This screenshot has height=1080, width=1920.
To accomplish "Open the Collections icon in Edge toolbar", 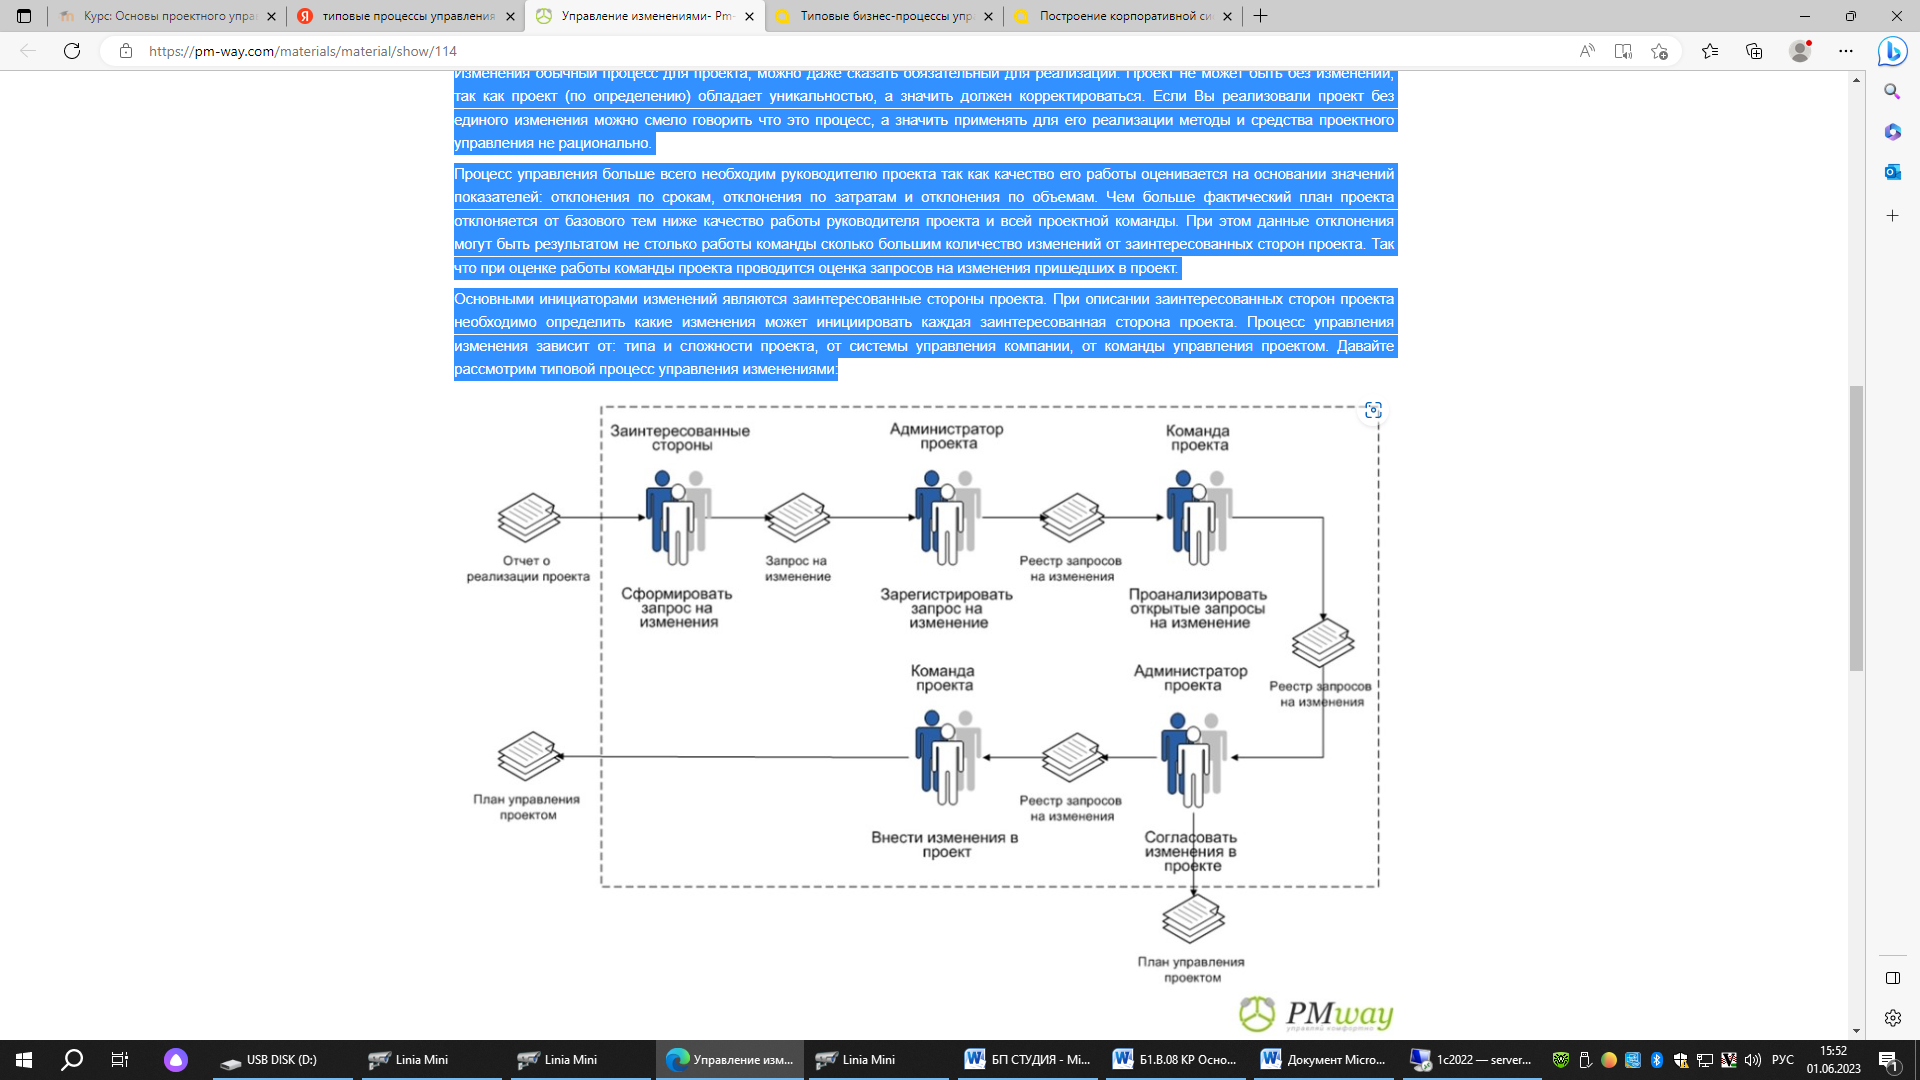I will pos(1754,51).
